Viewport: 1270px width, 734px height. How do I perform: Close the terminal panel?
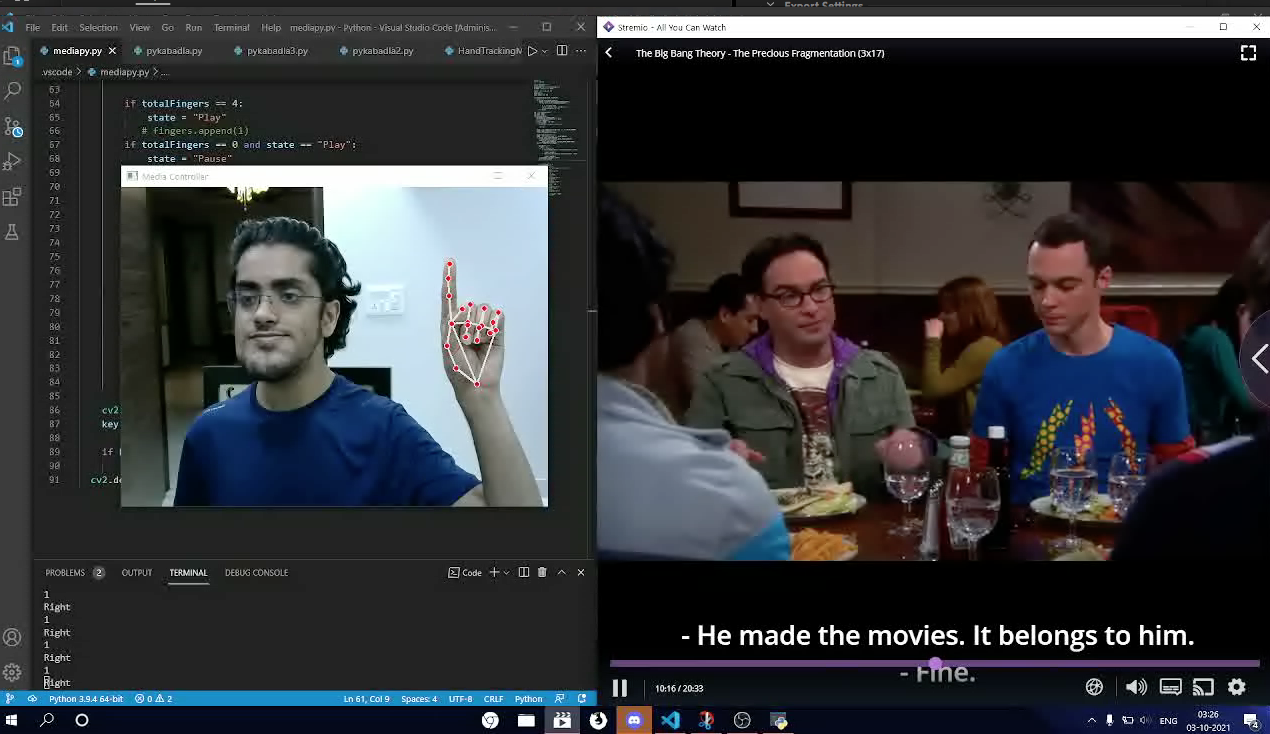580,572
